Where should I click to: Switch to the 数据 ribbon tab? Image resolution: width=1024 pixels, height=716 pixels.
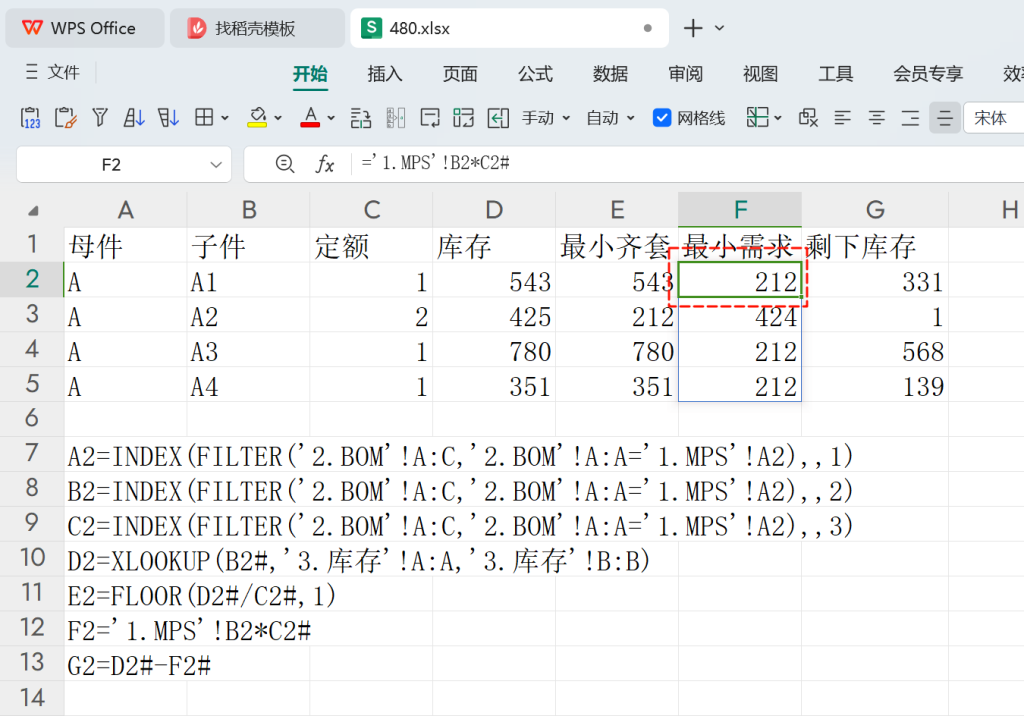(611, 74)
